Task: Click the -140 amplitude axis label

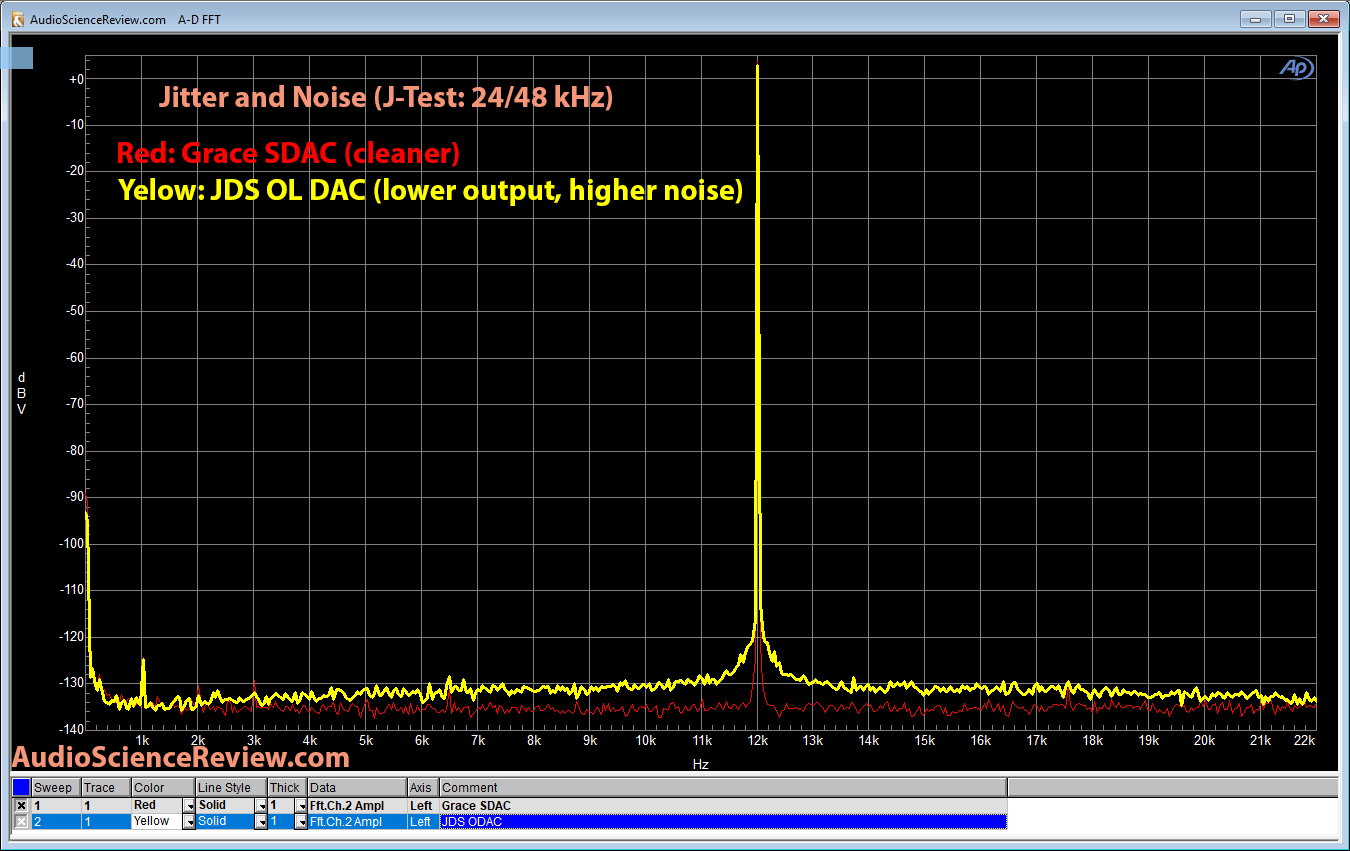Action: coord(70,729)
